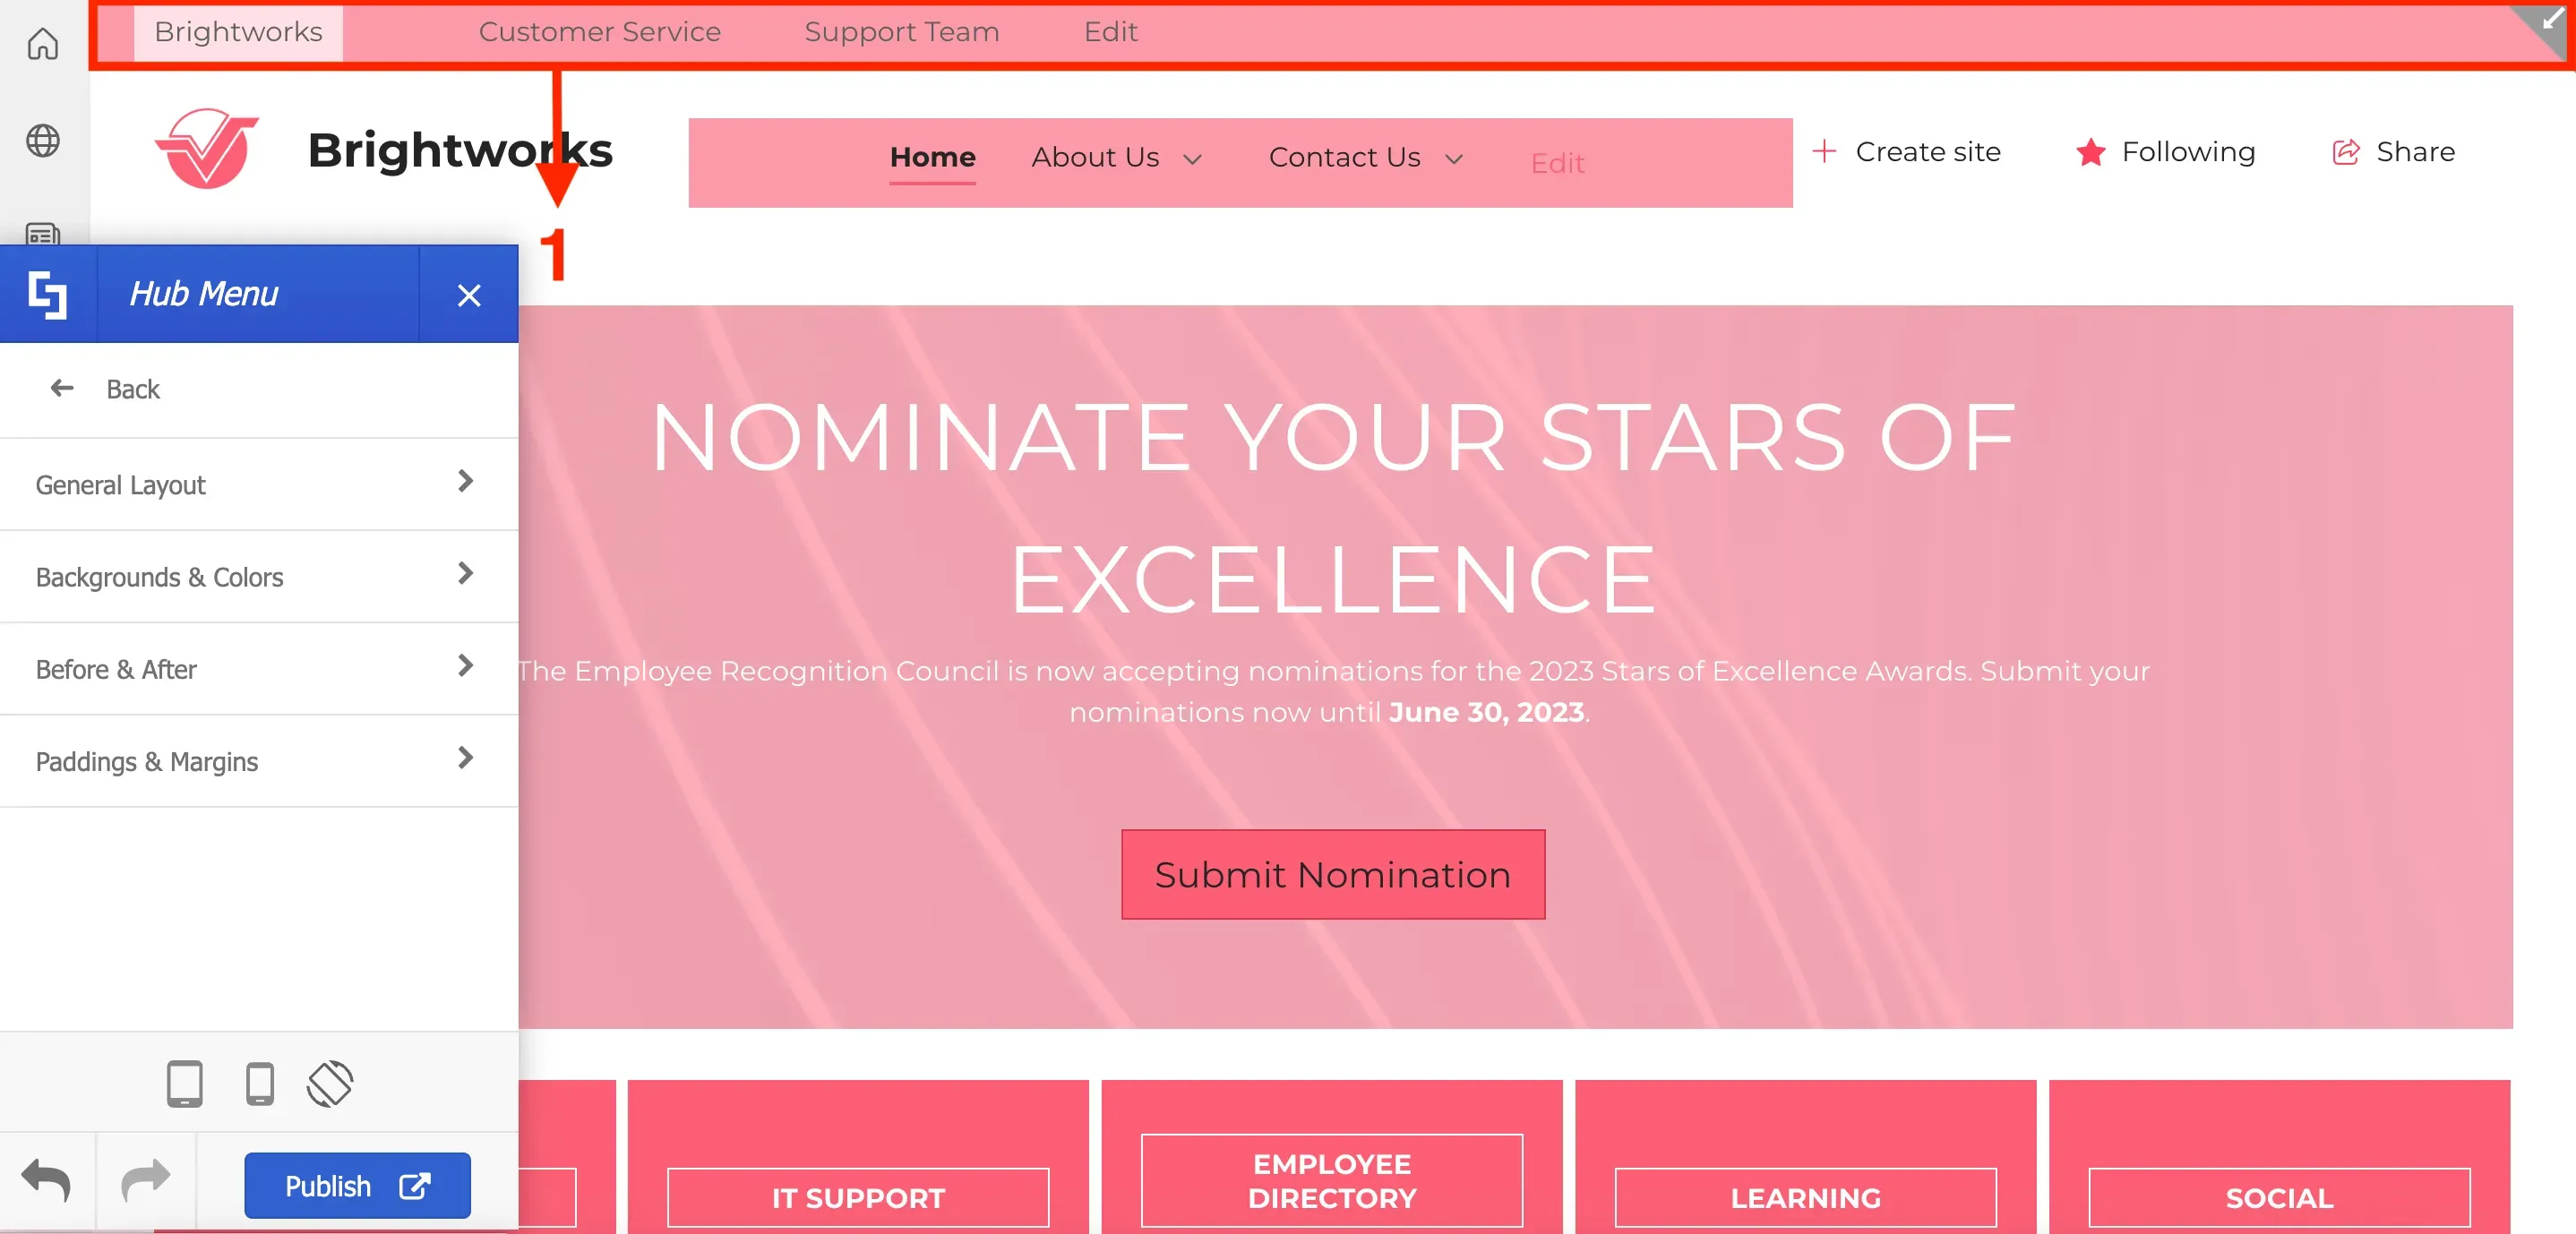The width and height of the screenshot is (2576, 1234).
Task: Open the globe sites icon
Action: point(42,141)
